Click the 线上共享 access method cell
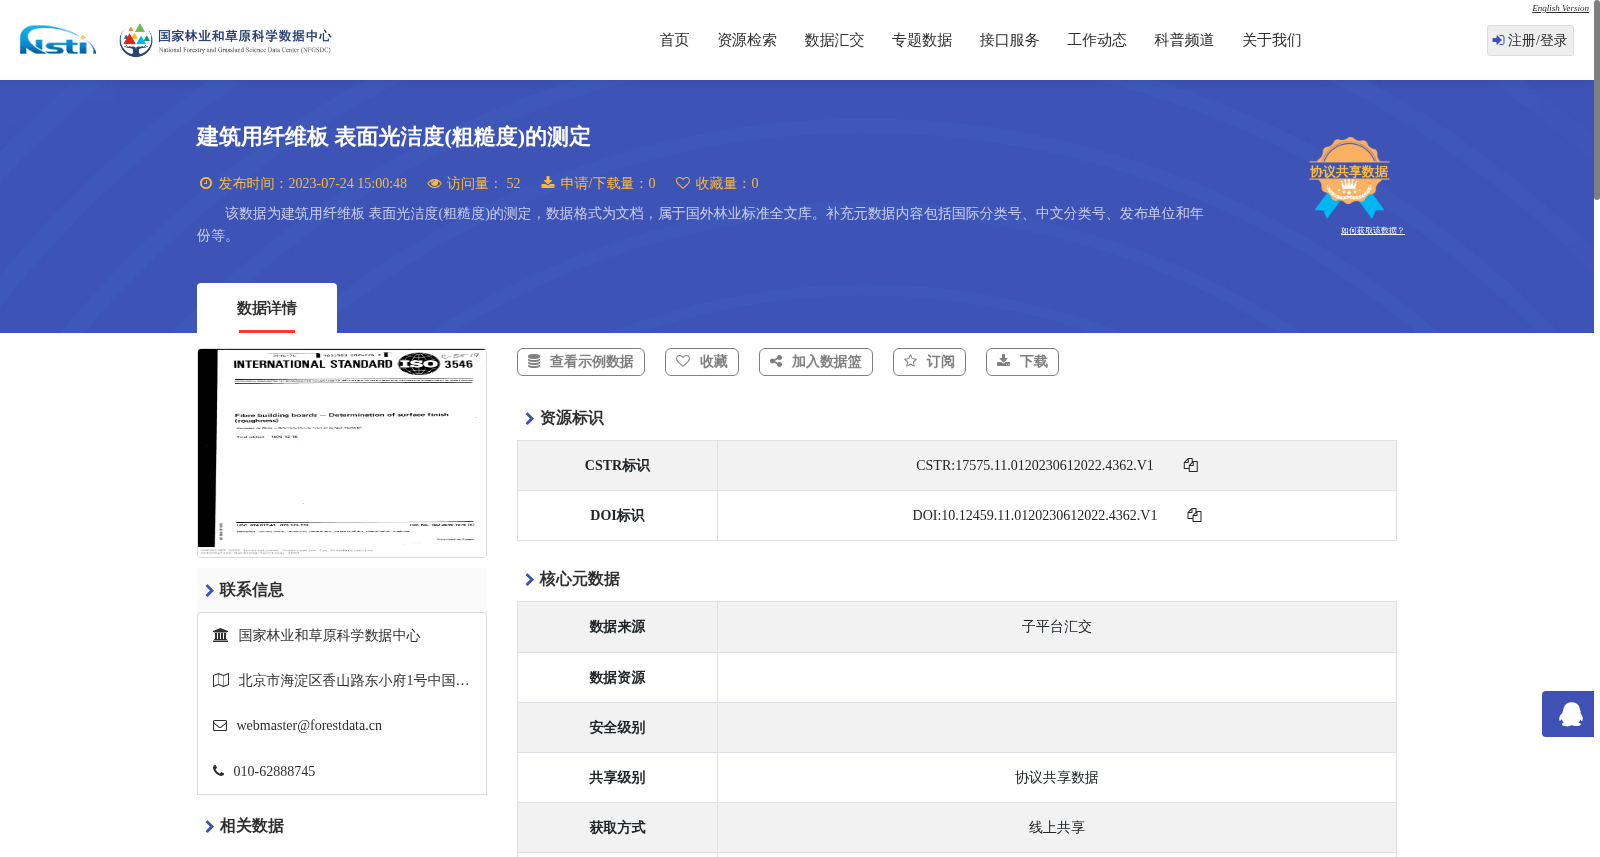Viewport: 1600px width, 857px height. [1057, 828]
